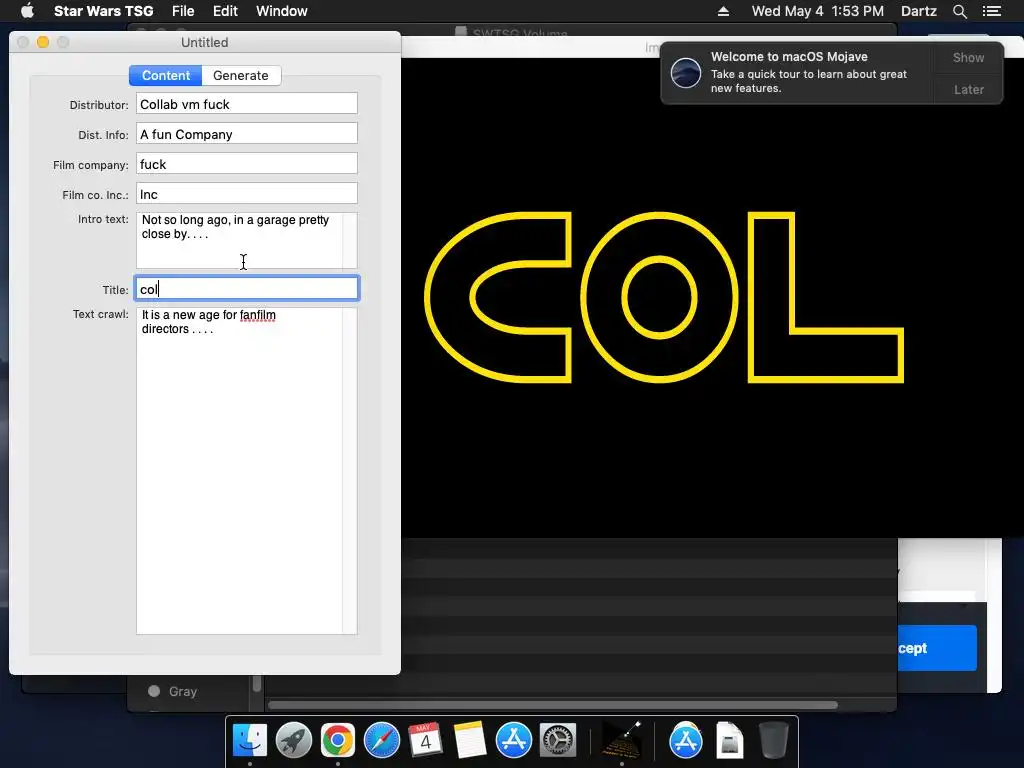Click the horizontal scrollbar in background window
Image resolution: width=1024 pixels, height=768 pixels.
(x=552, y=705)
